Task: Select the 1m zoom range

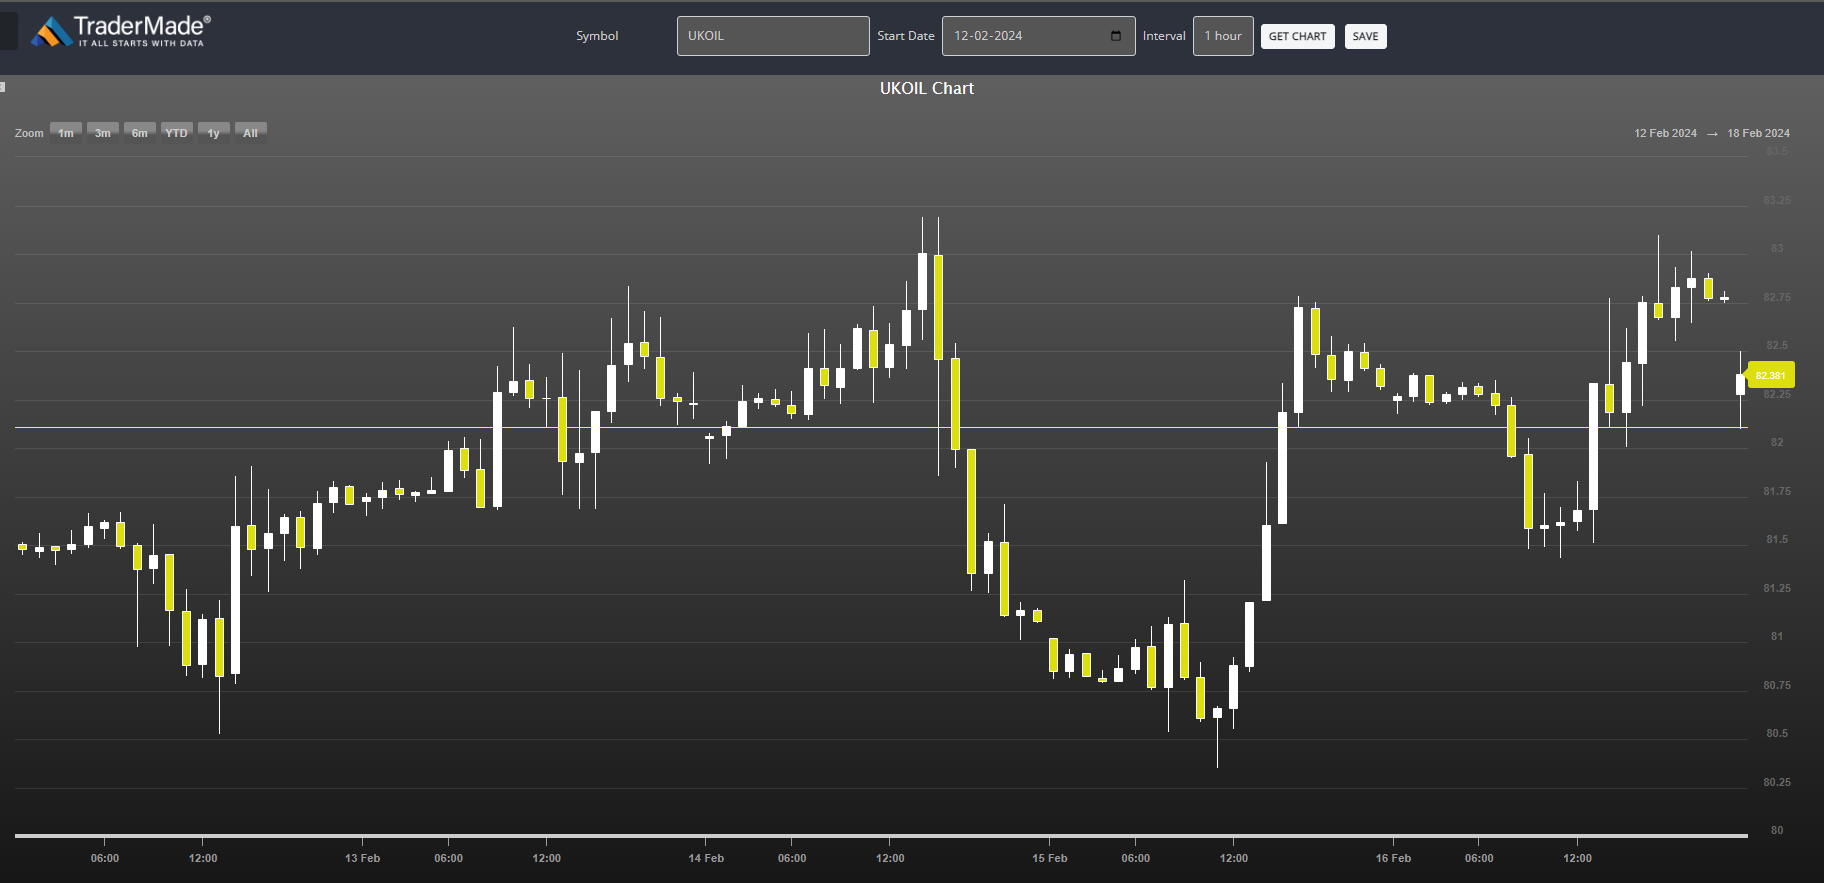Action: click(66, 133)
